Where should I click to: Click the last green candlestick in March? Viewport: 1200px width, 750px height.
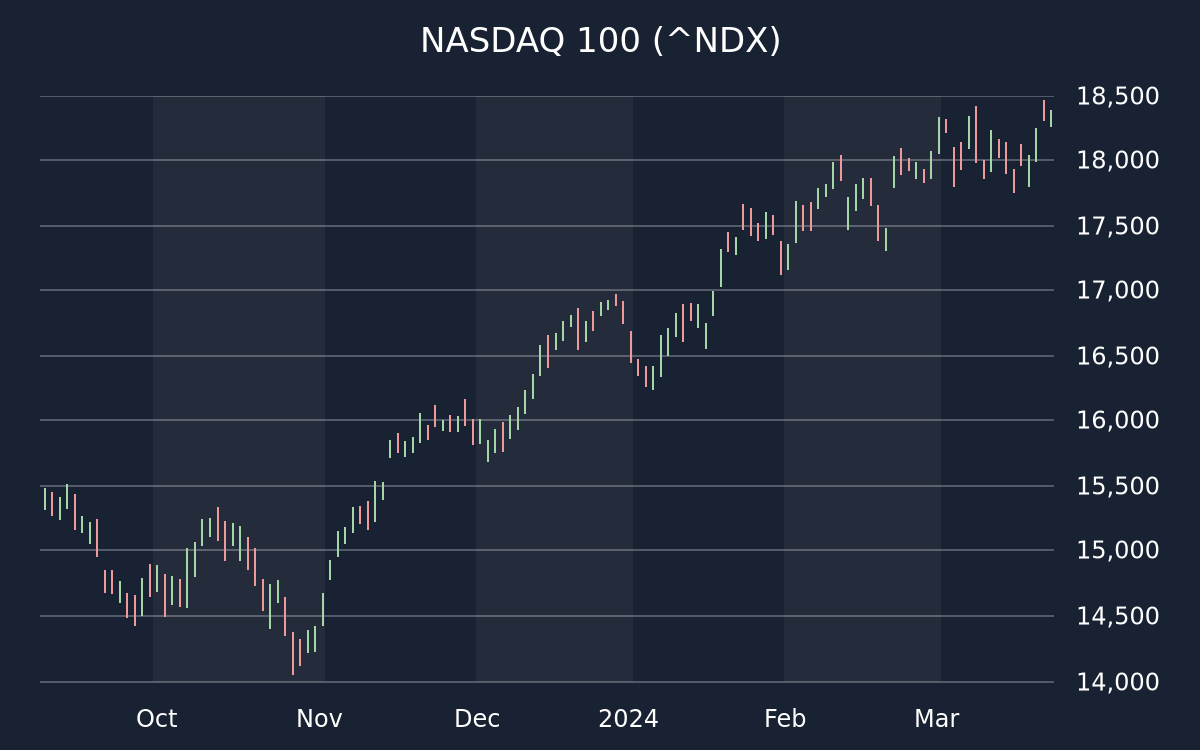[x=1051, y=118]
